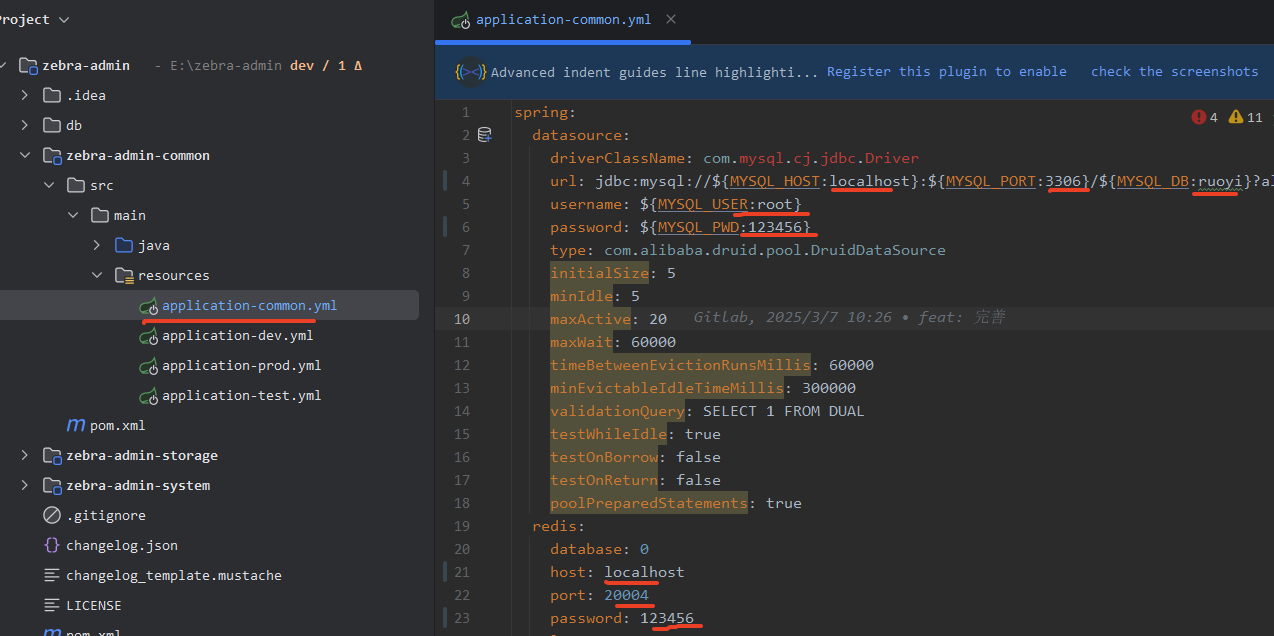The width and height of the screenshot is (1274, 636).
Task: Click the redis port value 20004
Action: [x=626, y=595]
